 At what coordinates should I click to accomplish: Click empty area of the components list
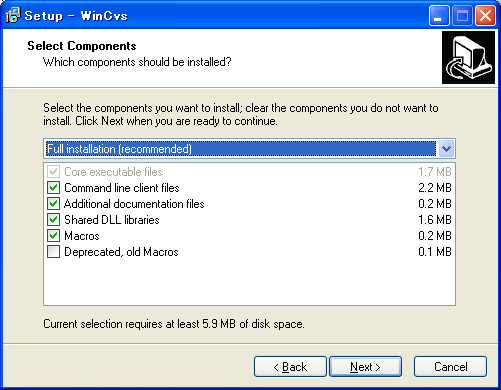click(x=249, y=282)
